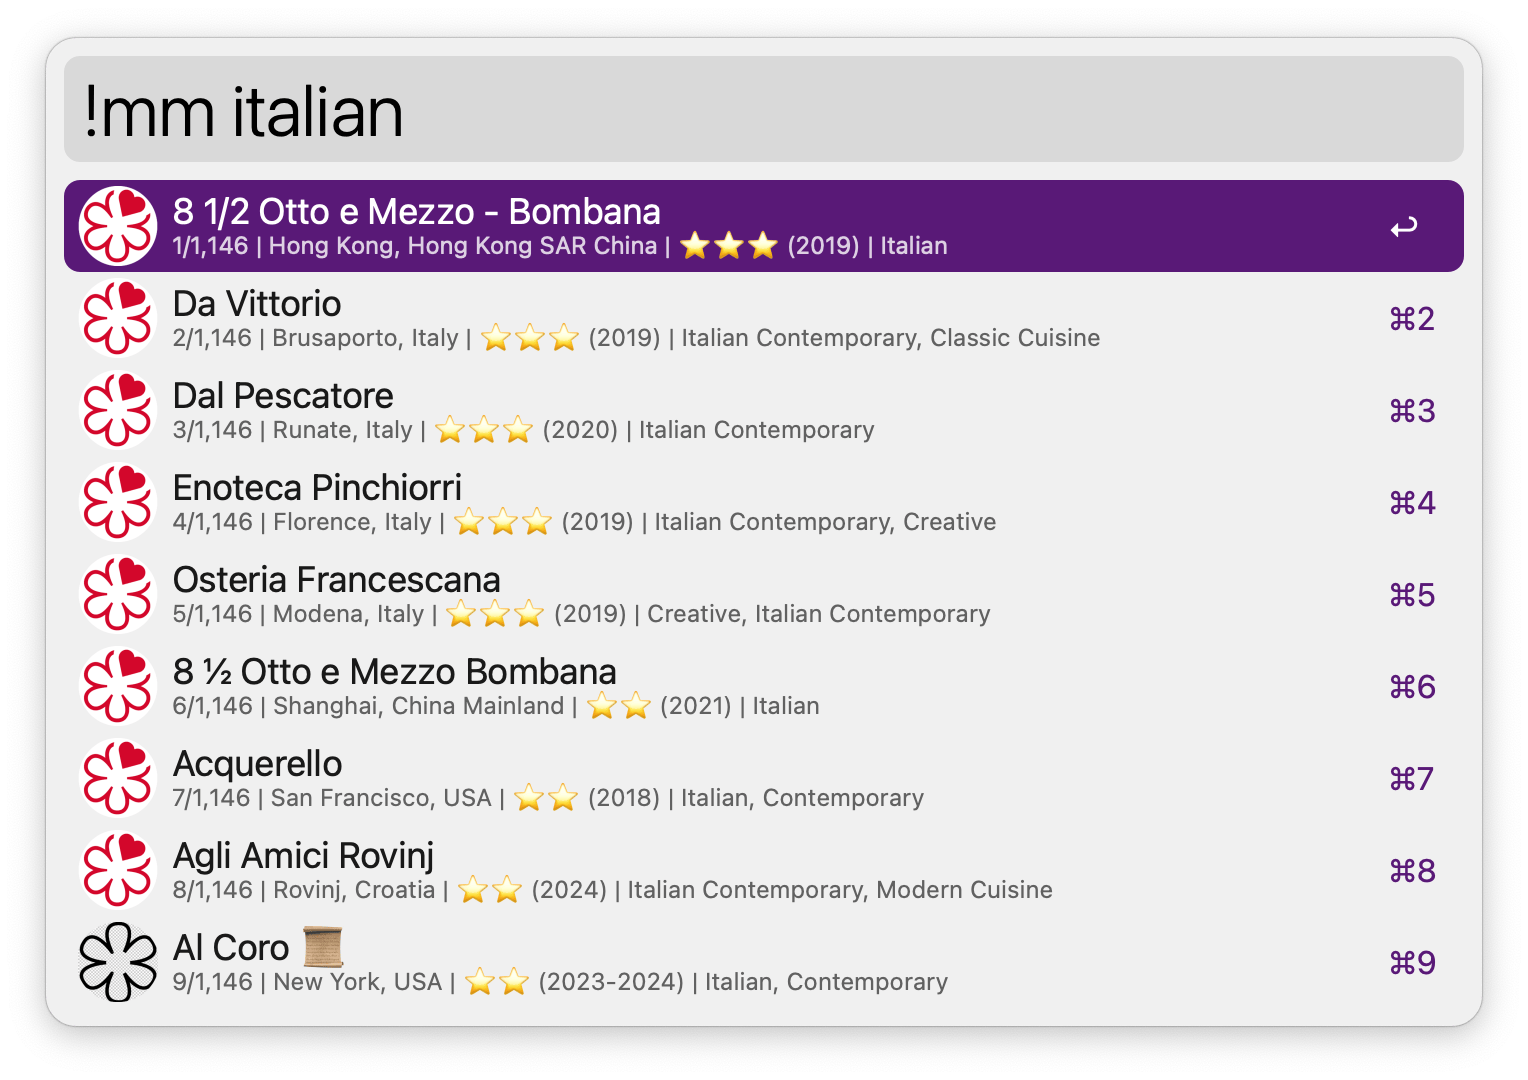This screenshot has width=1528, height=1080.
Task: Click the subtitle '2/1,146 | Brusaporto, Italy'
Action: [x=316, y=338]
